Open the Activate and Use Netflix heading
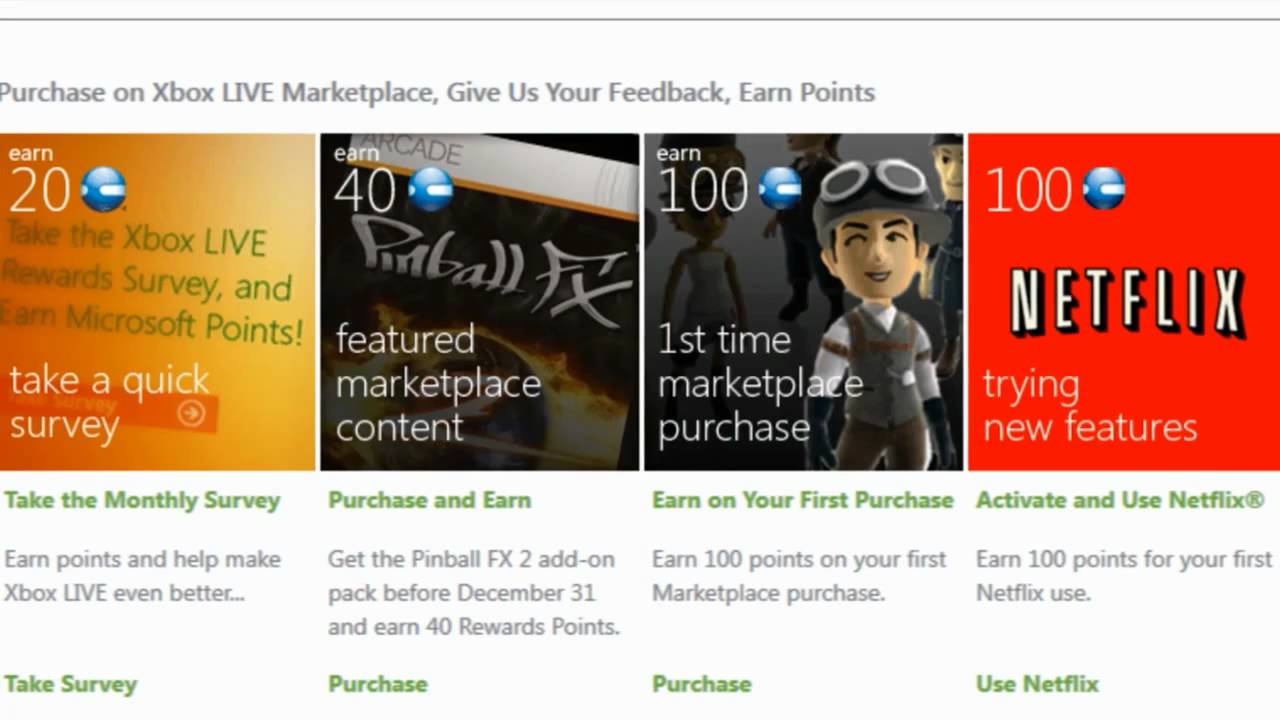Image resolution: width=1280 pixels, height=720 pixels. (x=1120, y=500)
